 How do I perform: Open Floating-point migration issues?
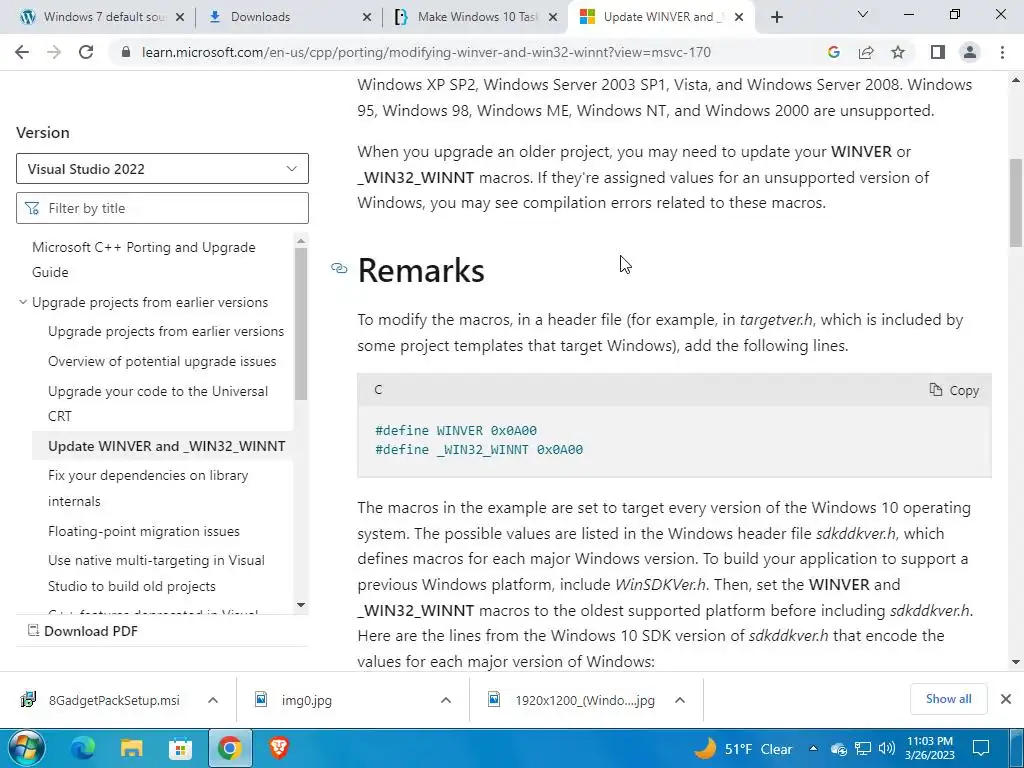coord(144,532)
